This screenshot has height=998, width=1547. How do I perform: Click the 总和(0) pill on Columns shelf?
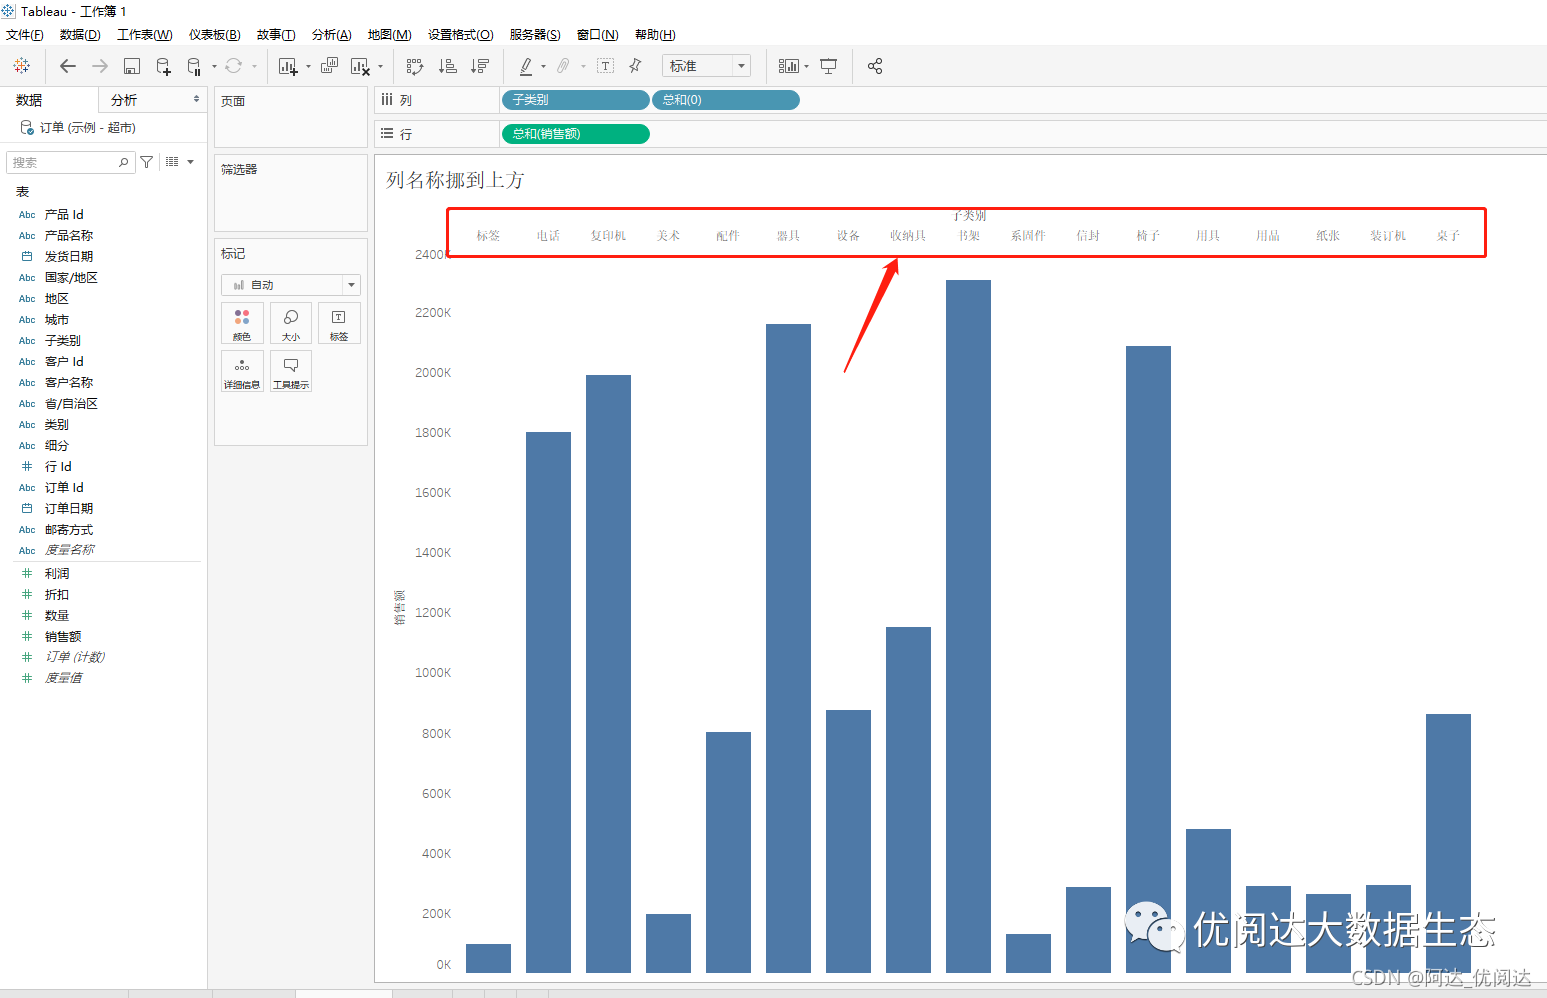point(725,100)
